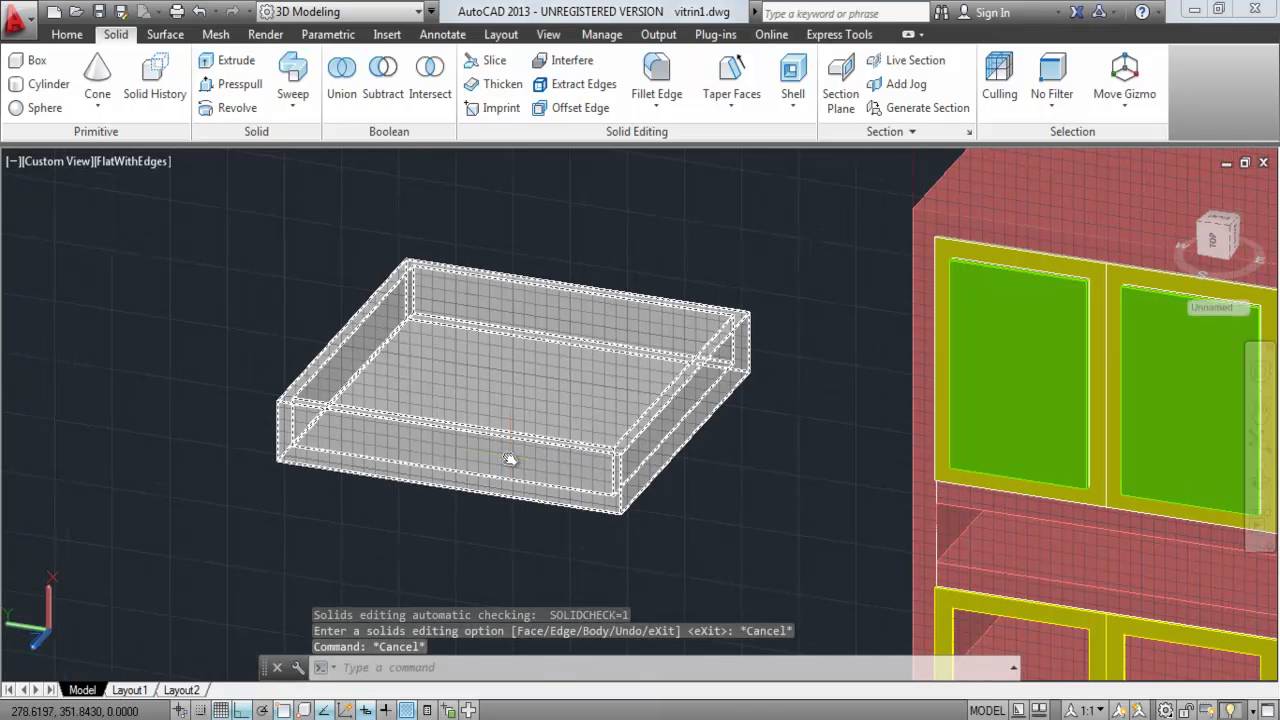Switch to the Surface ribbon tab
Image resolution: width=1280 pixels, height=720 pixels.
pyautogui.click(x=165, y=34)
